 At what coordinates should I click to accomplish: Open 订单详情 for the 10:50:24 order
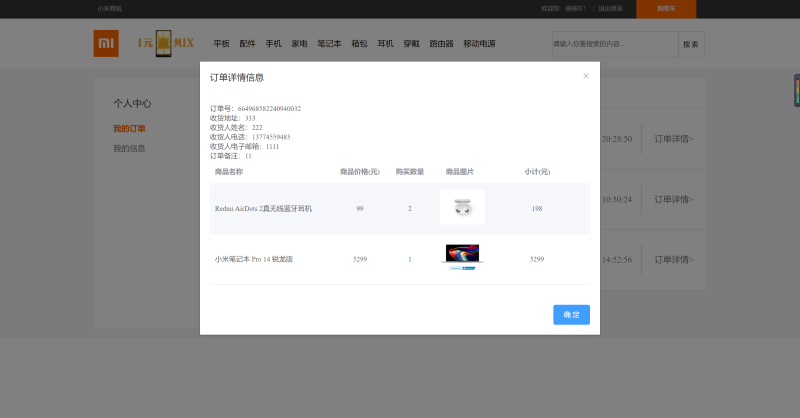point(674,200)
